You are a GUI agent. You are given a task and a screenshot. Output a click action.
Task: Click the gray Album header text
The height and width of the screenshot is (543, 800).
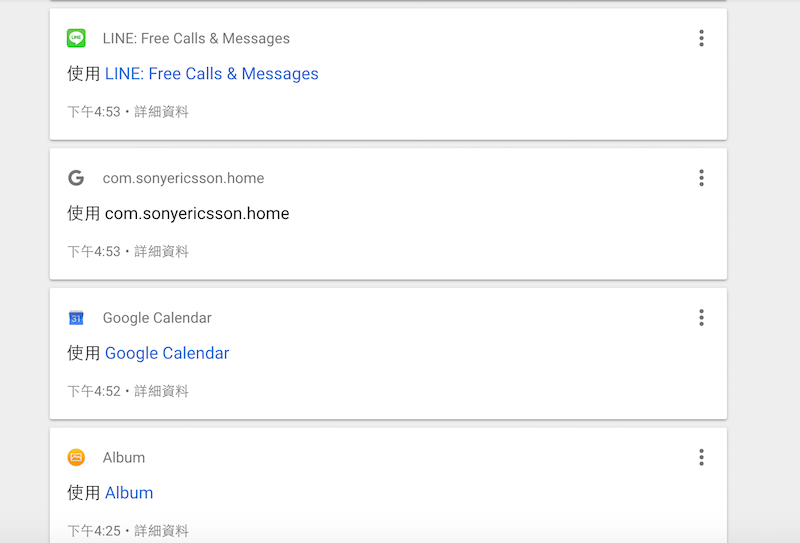coord(124,457)
